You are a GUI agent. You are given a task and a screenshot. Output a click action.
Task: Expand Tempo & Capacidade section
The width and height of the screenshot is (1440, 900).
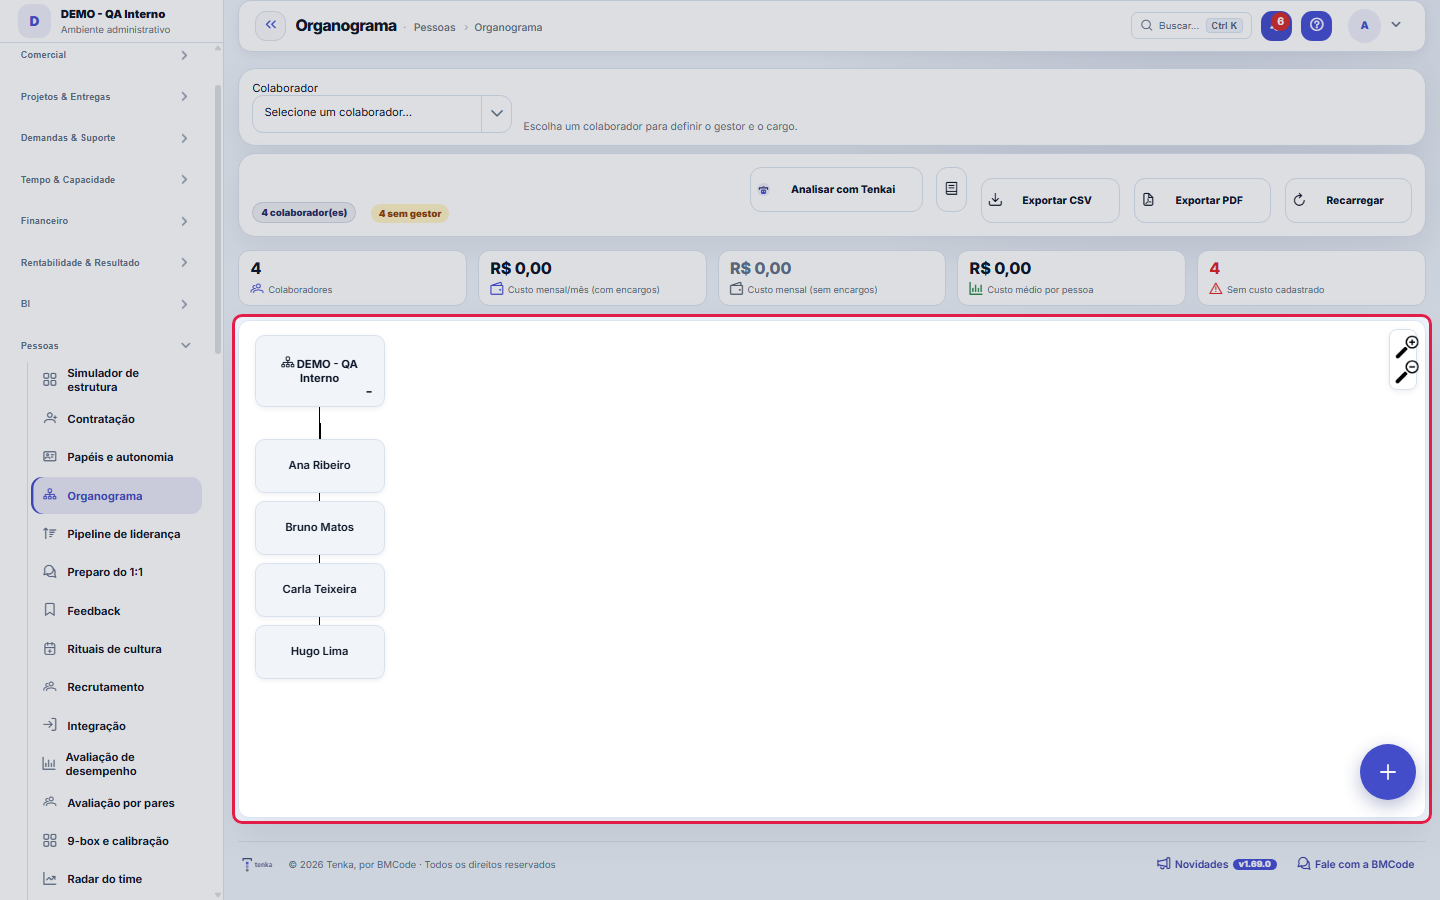[x=104, y=180]
